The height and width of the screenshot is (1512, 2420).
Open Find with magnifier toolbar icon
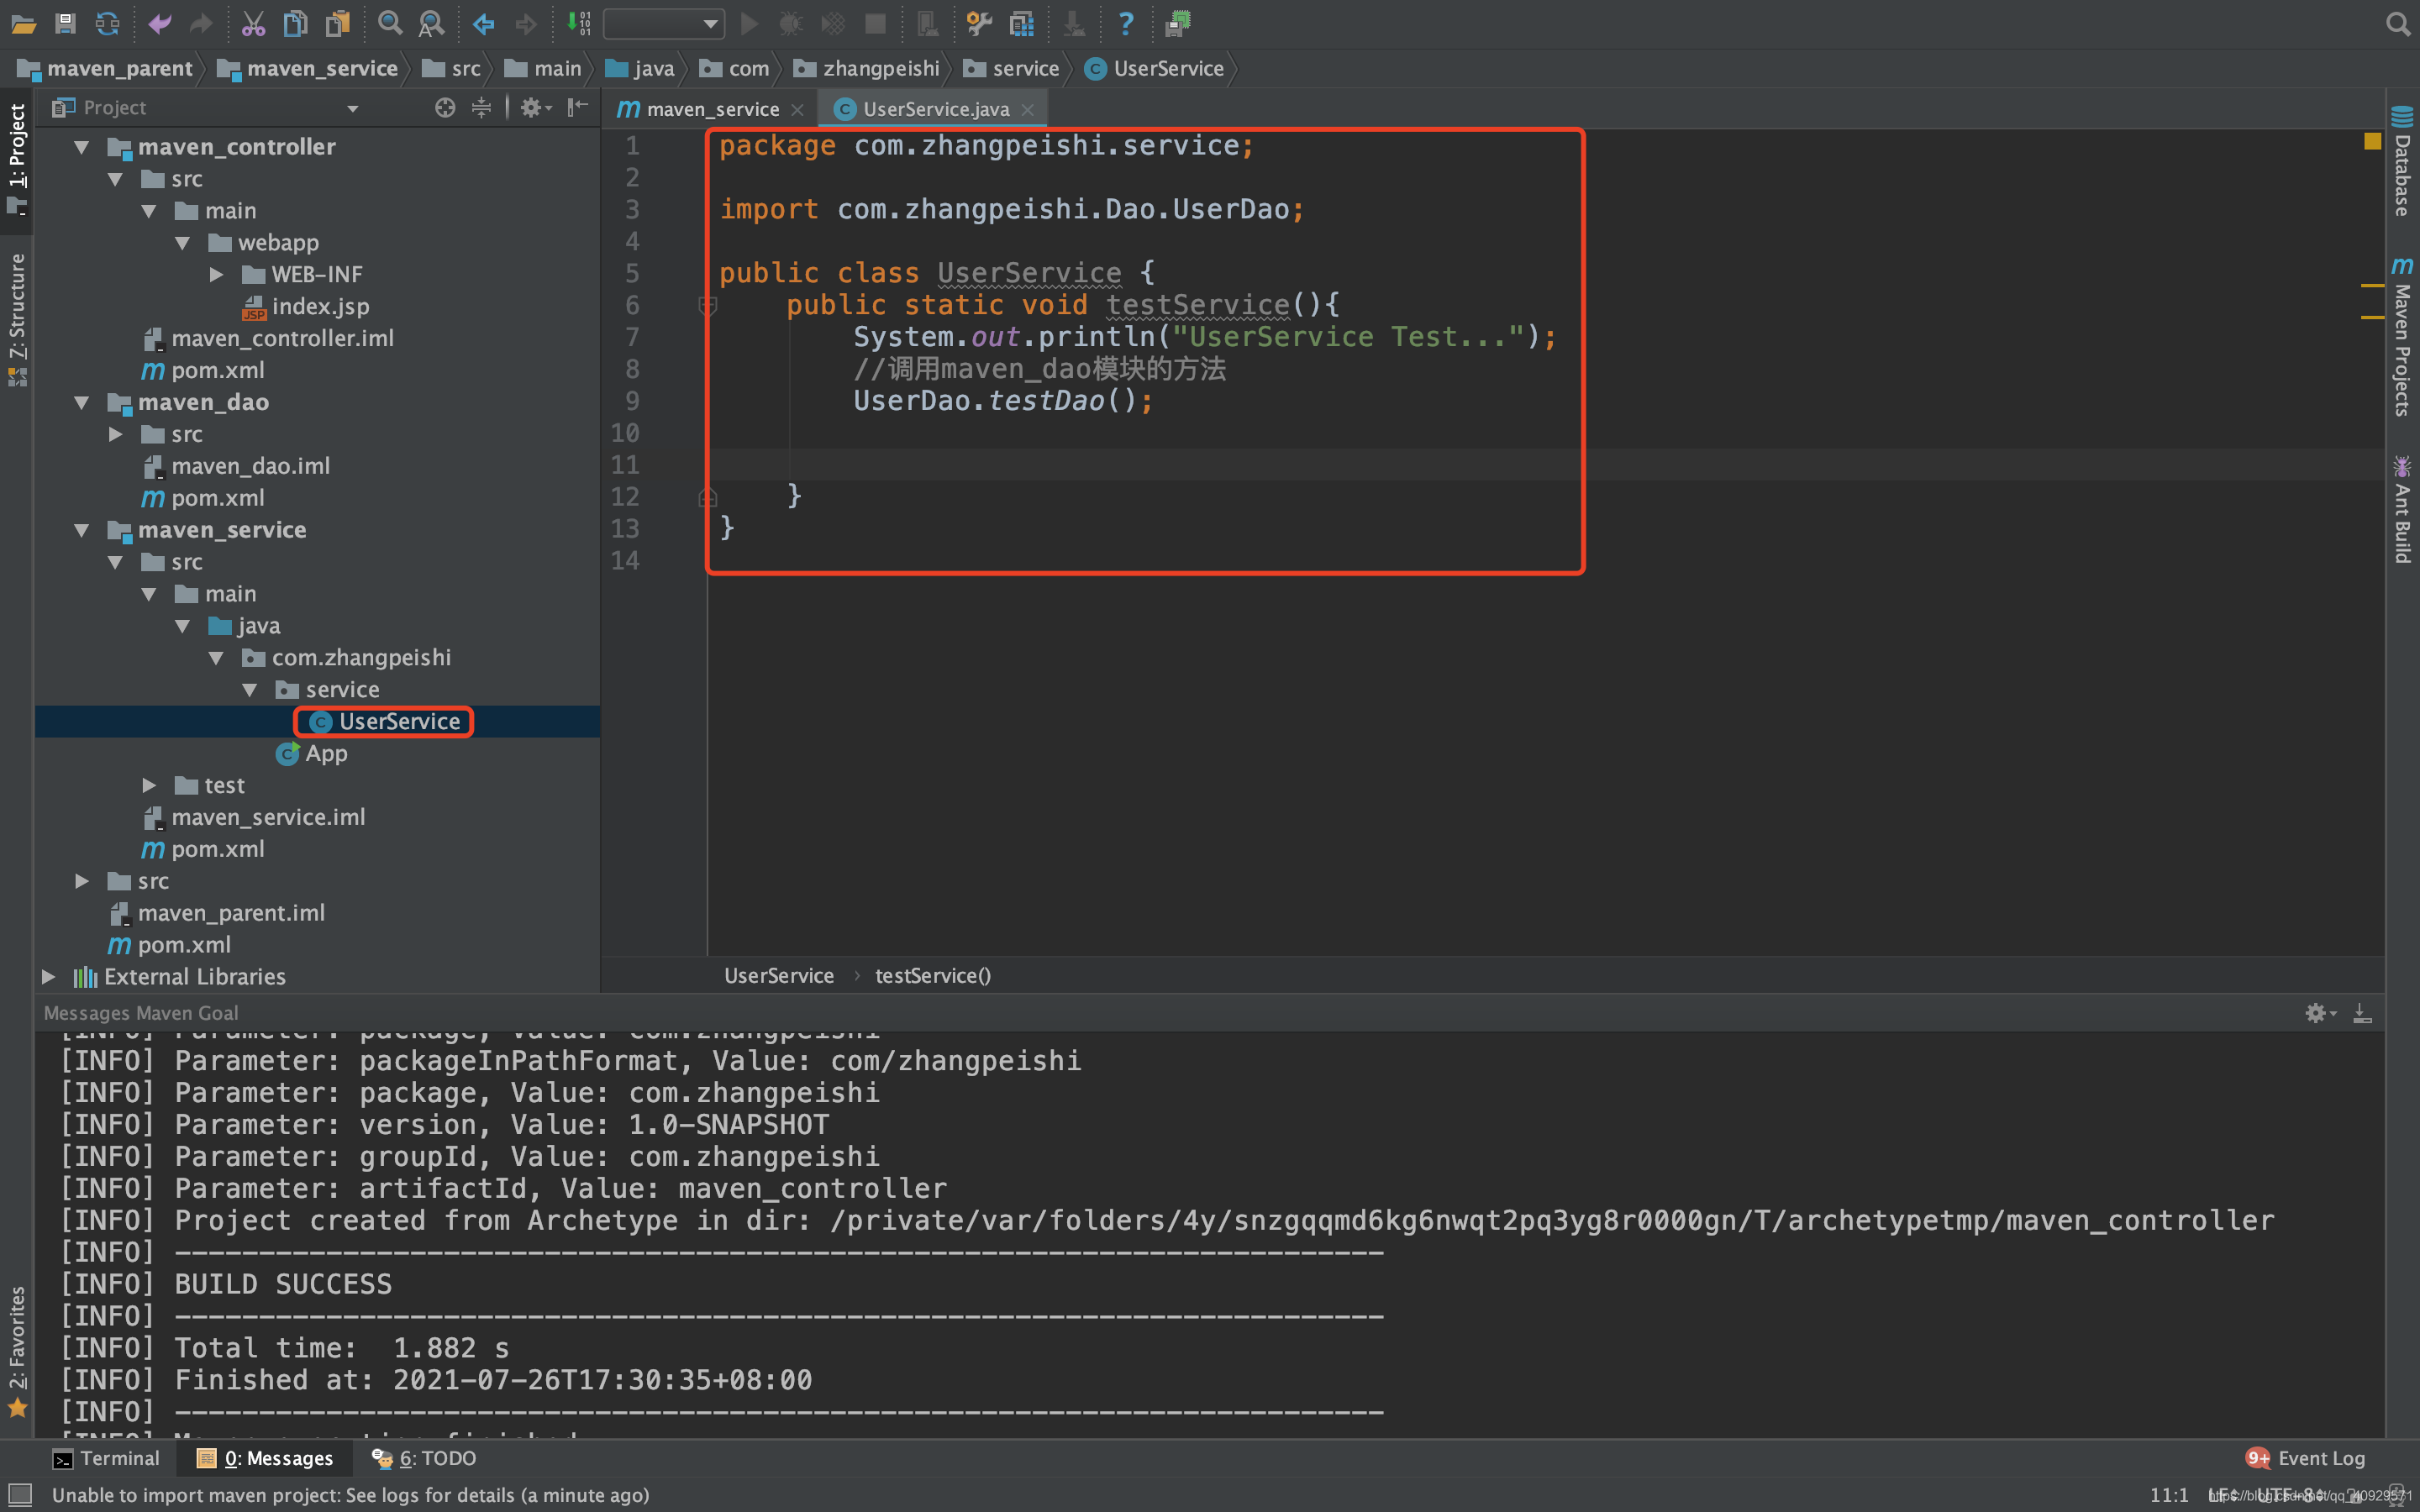pyautogui.click(x=390, y=23)
